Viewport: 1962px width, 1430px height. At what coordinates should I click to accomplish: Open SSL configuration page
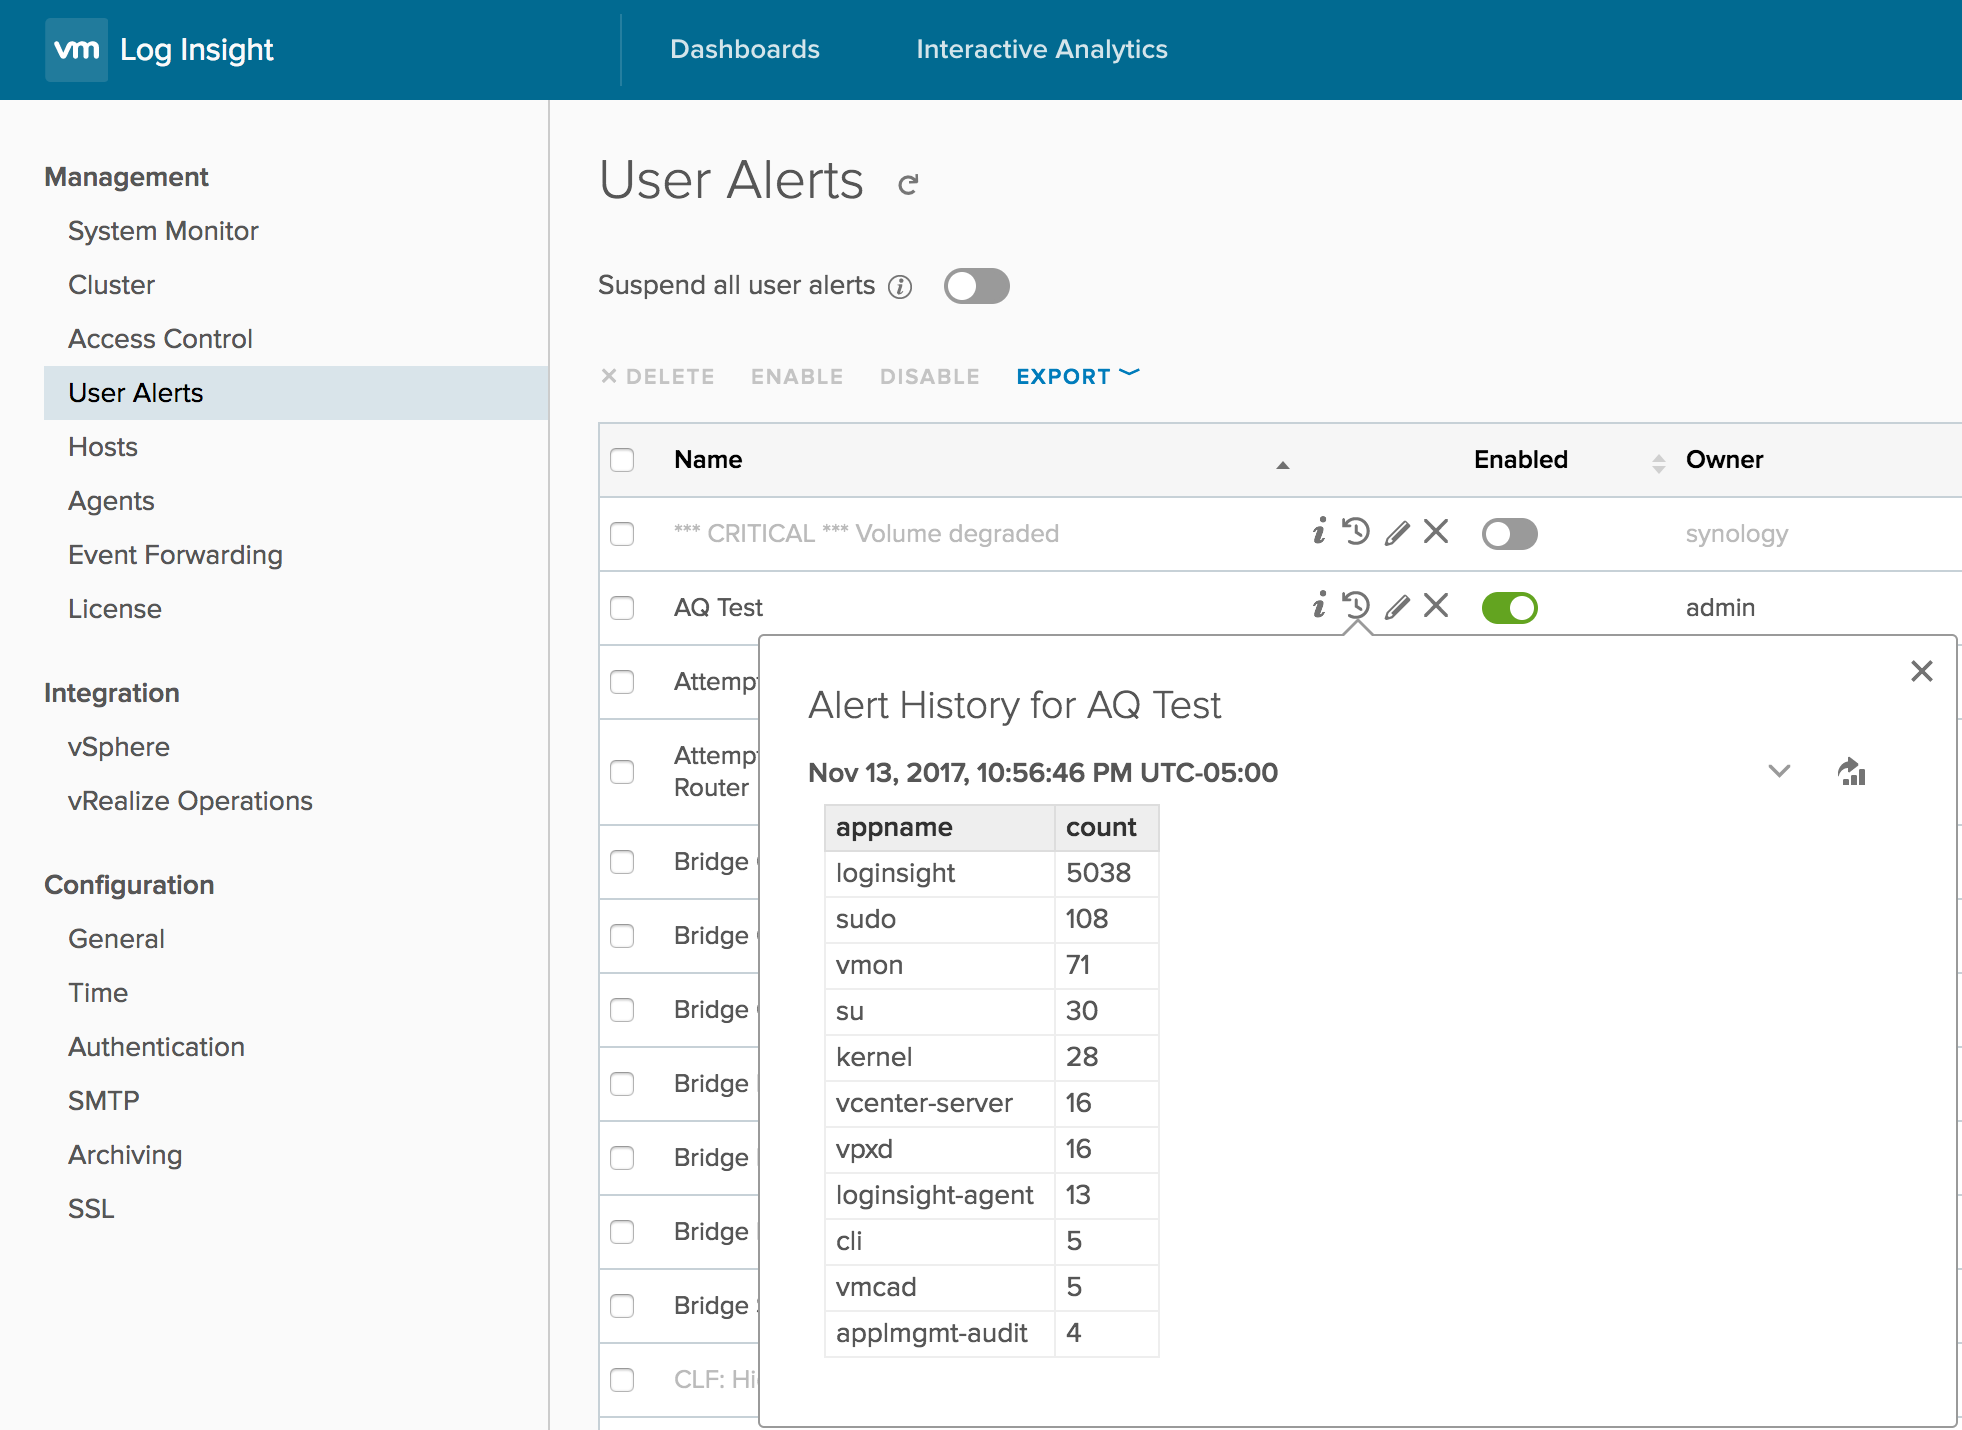point(91,1209)
